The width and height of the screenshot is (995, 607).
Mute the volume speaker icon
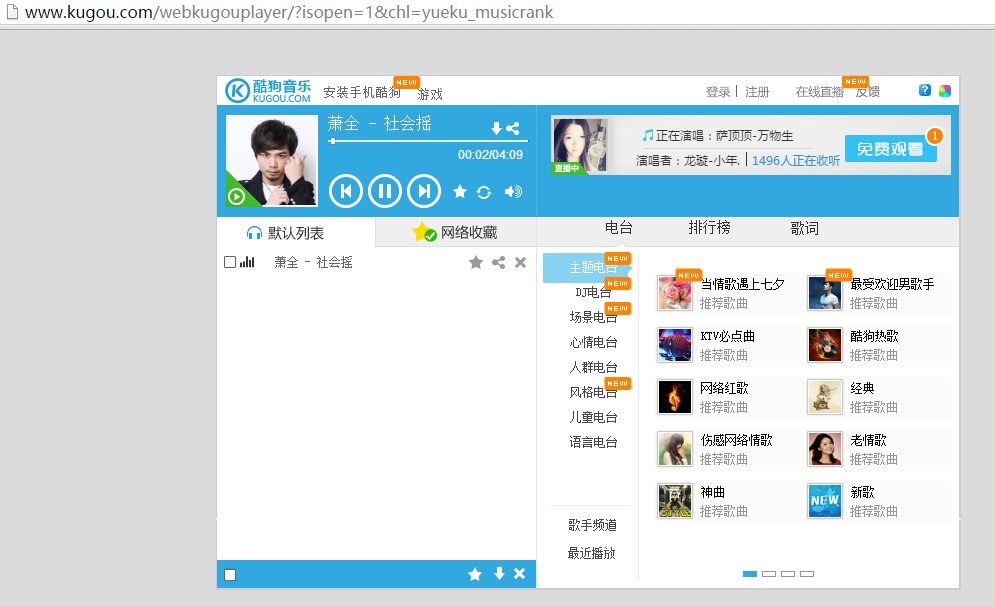[x=513, y=192]
